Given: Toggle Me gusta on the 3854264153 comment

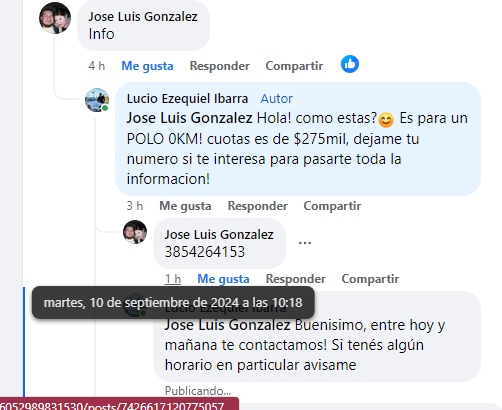Looking at the screenshot, I should (x=223, y=279).
